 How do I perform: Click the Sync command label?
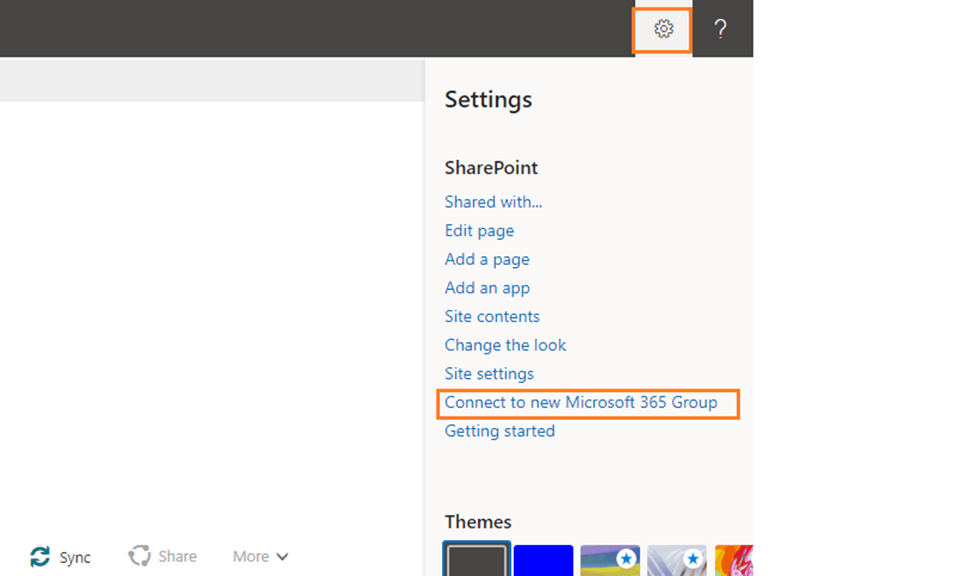click(x=75, y=557)
